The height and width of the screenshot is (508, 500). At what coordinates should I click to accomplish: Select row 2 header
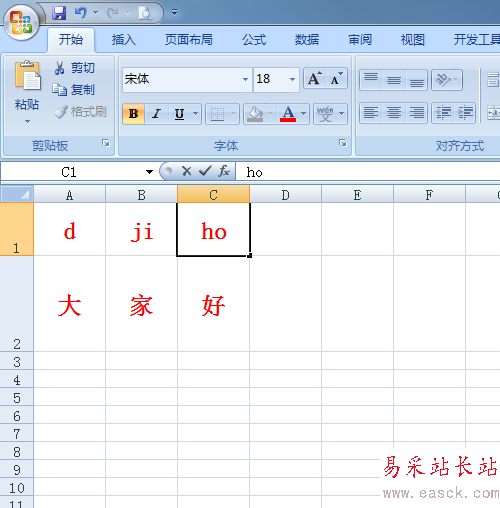pos(17,304)
